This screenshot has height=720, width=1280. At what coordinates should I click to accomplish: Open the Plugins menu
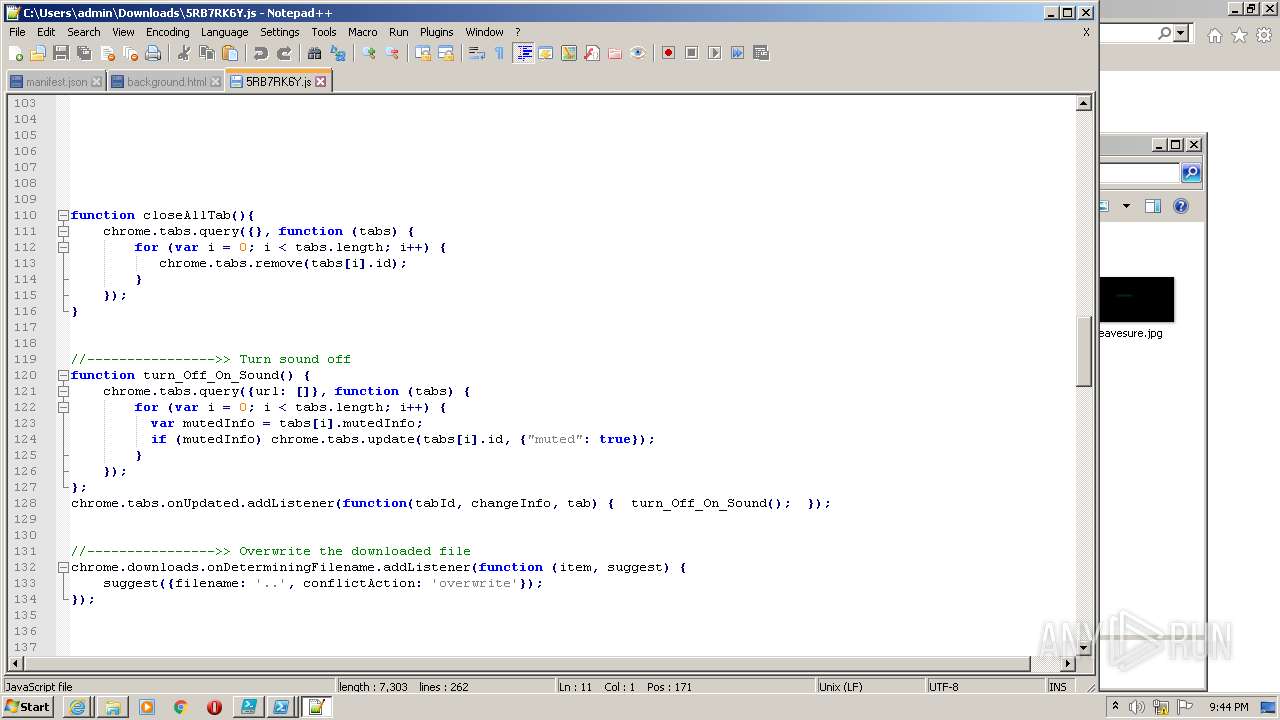click(x=436, y=32)
